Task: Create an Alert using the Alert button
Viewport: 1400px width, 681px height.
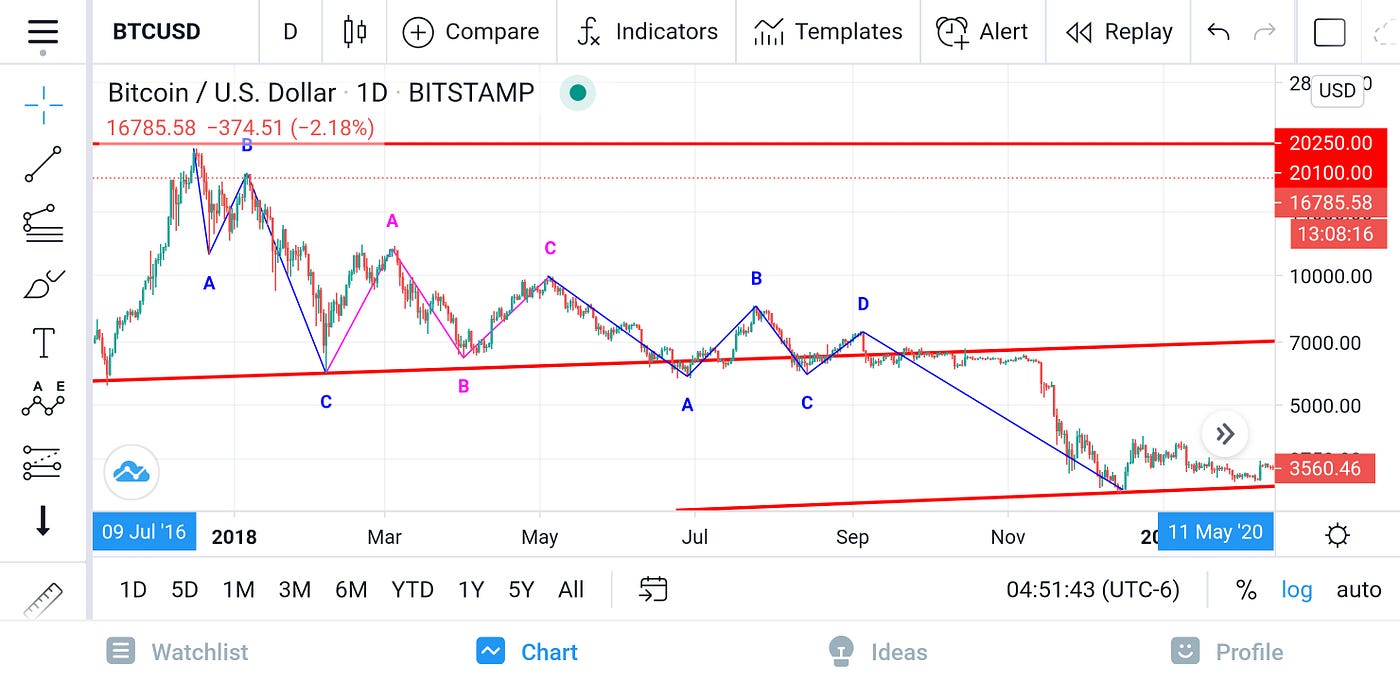Action: tap(983, 31)
